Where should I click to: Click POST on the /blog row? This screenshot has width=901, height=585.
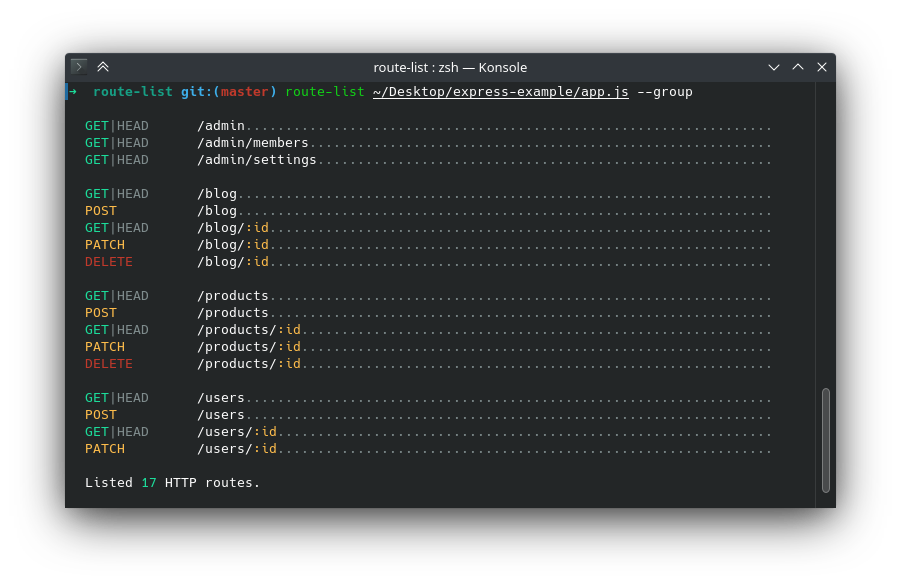(101, 211)
